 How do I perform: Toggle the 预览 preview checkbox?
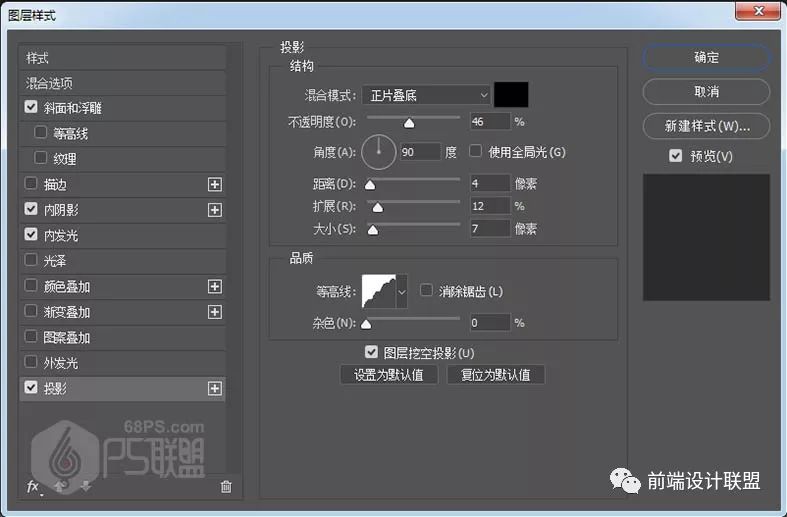[676, 156]
